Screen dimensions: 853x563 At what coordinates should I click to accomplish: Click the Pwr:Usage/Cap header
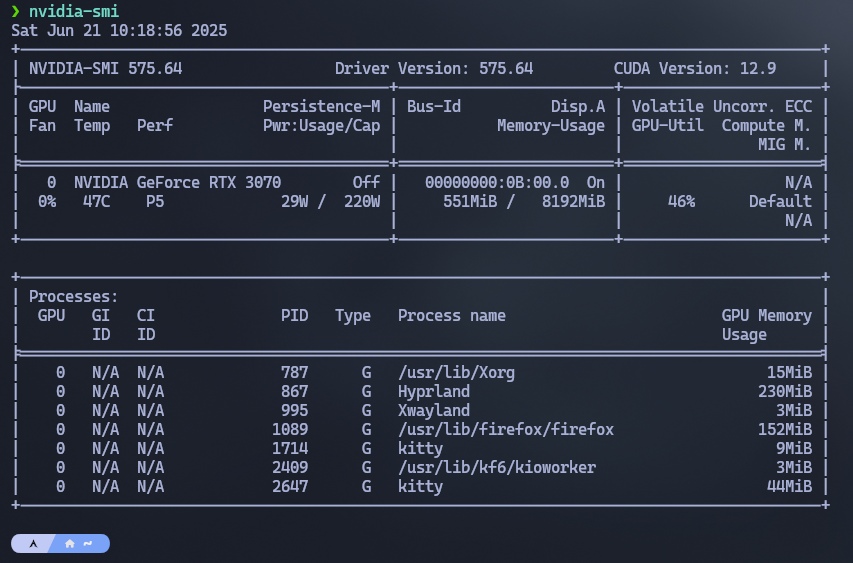click(322, 126)
